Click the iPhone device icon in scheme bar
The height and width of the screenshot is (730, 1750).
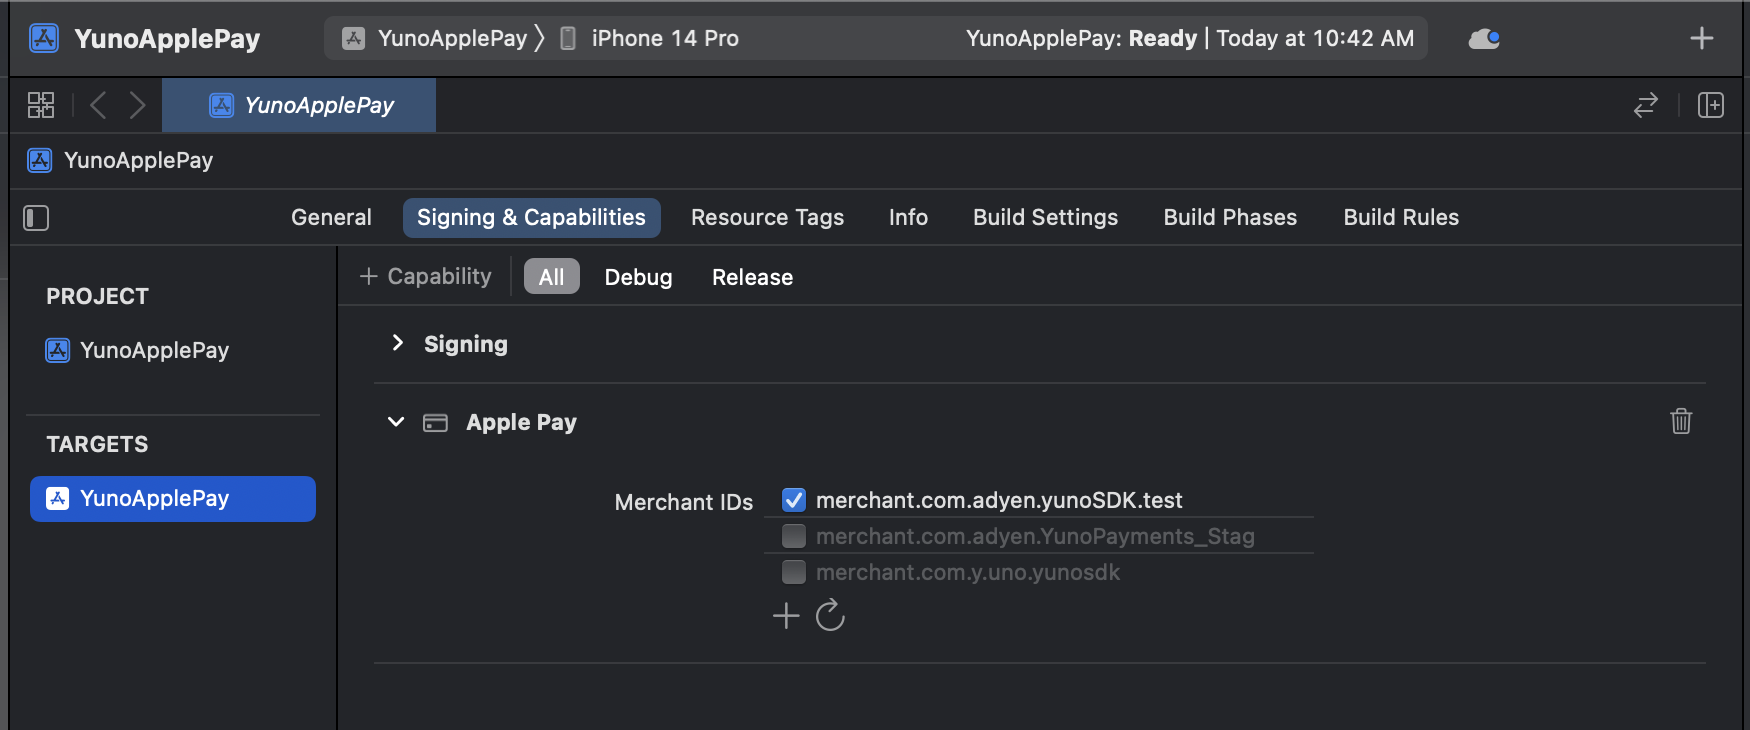[568, 38]
